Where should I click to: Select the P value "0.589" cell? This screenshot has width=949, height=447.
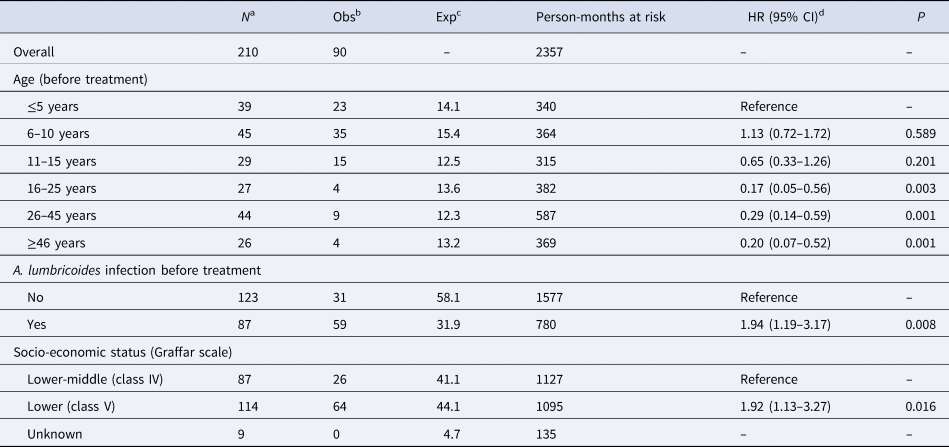point(922,133)
